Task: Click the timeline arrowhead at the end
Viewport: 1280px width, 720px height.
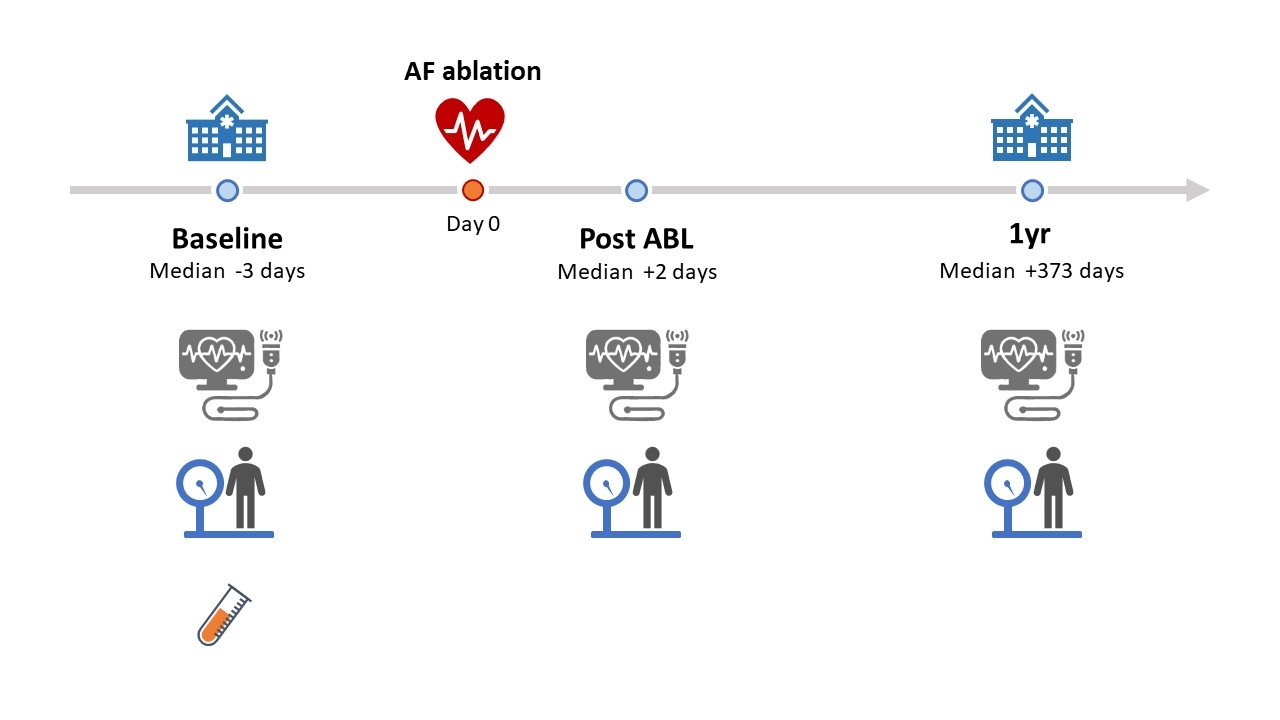Action: (x=1197, y=190)
